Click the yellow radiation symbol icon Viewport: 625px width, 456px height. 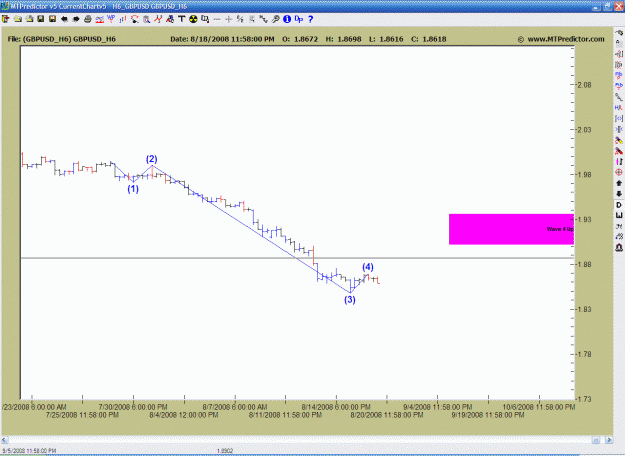[193, 19]
